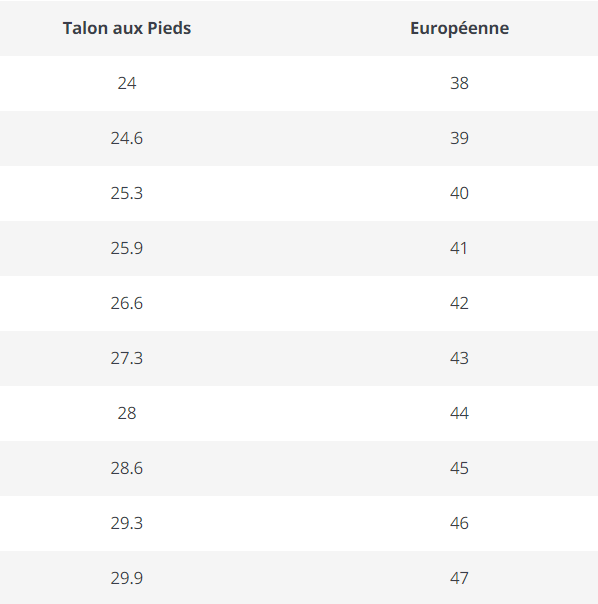
Task: Click the European size 39 value
Action: pyautogui.click(x=459, y=138)
